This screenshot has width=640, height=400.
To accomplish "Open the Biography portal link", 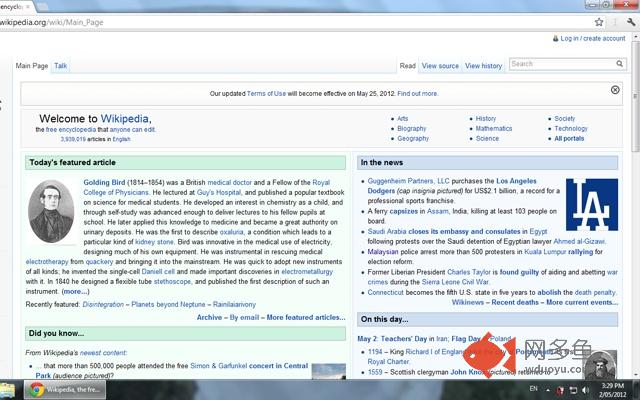I will pyautogui.click(x=411, y=129).
